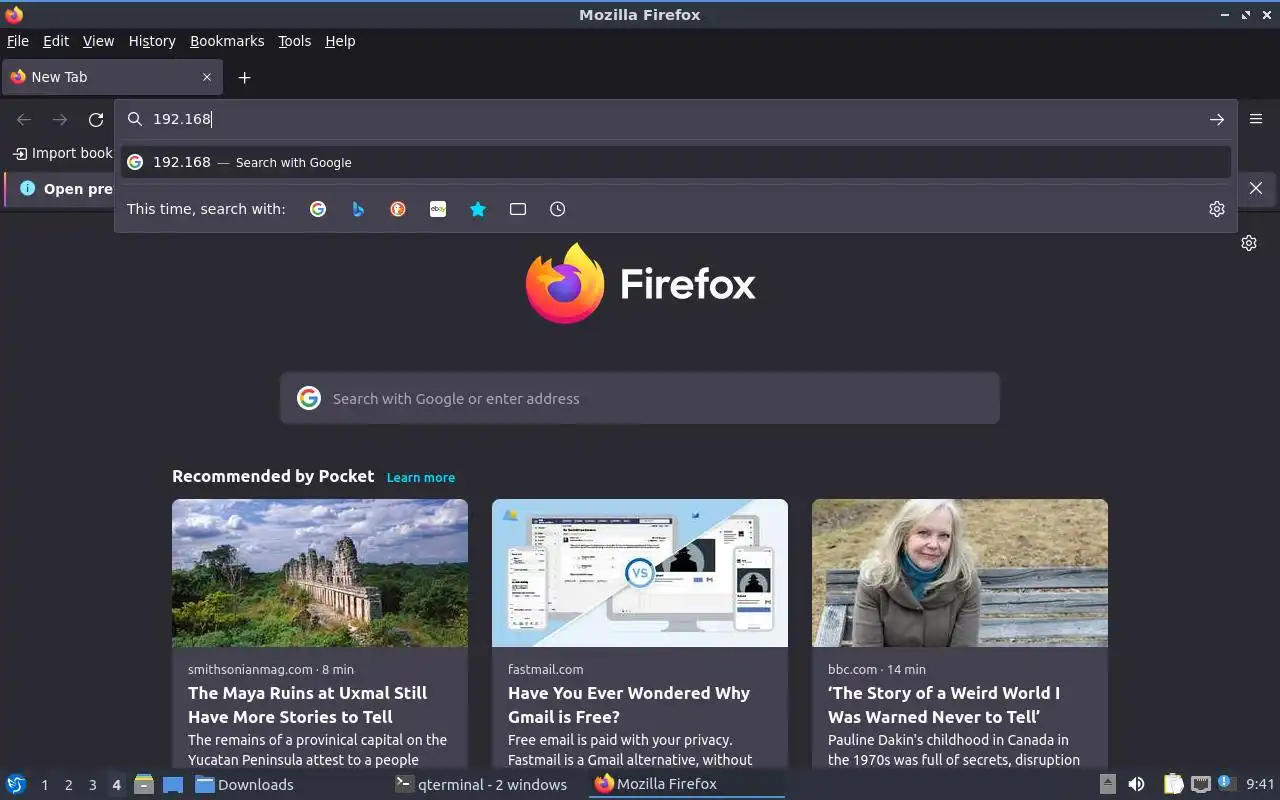Open the Help menu
1280x800 pixels.
[x=340, y=41]
